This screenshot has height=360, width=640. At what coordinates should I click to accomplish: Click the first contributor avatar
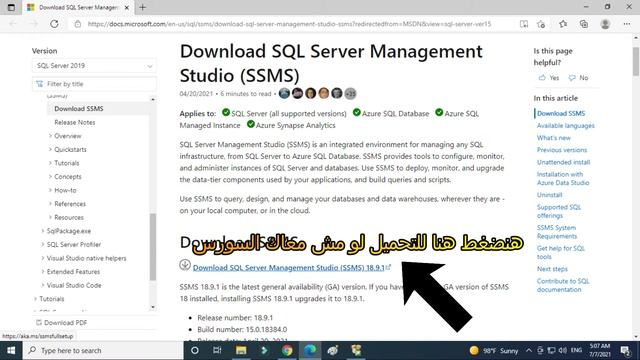[x=284, y=93]
